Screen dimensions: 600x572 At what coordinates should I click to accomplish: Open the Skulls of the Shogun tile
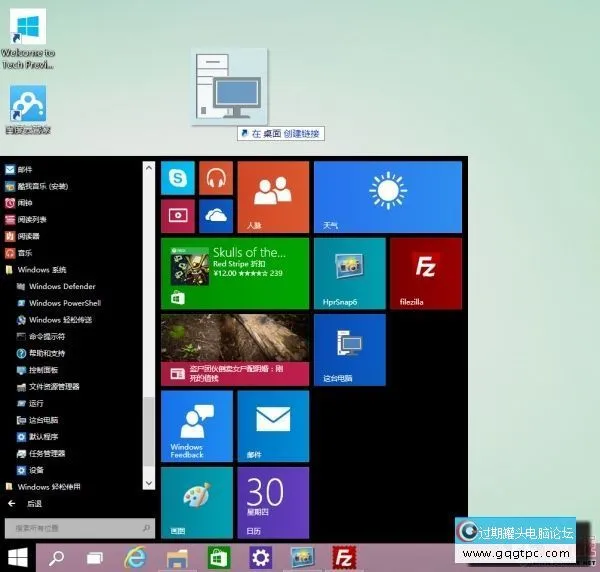pos(234,273)
